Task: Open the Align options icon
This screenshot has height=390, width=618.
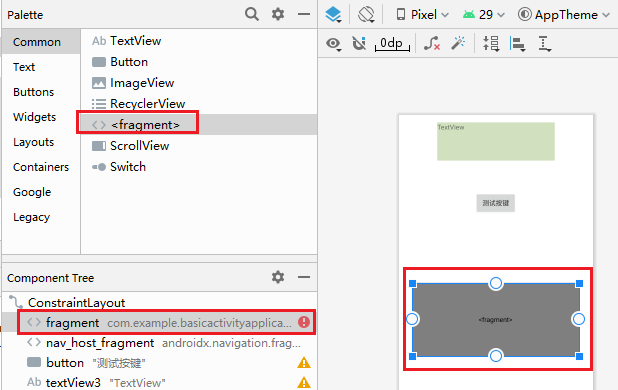Action: 517,44
